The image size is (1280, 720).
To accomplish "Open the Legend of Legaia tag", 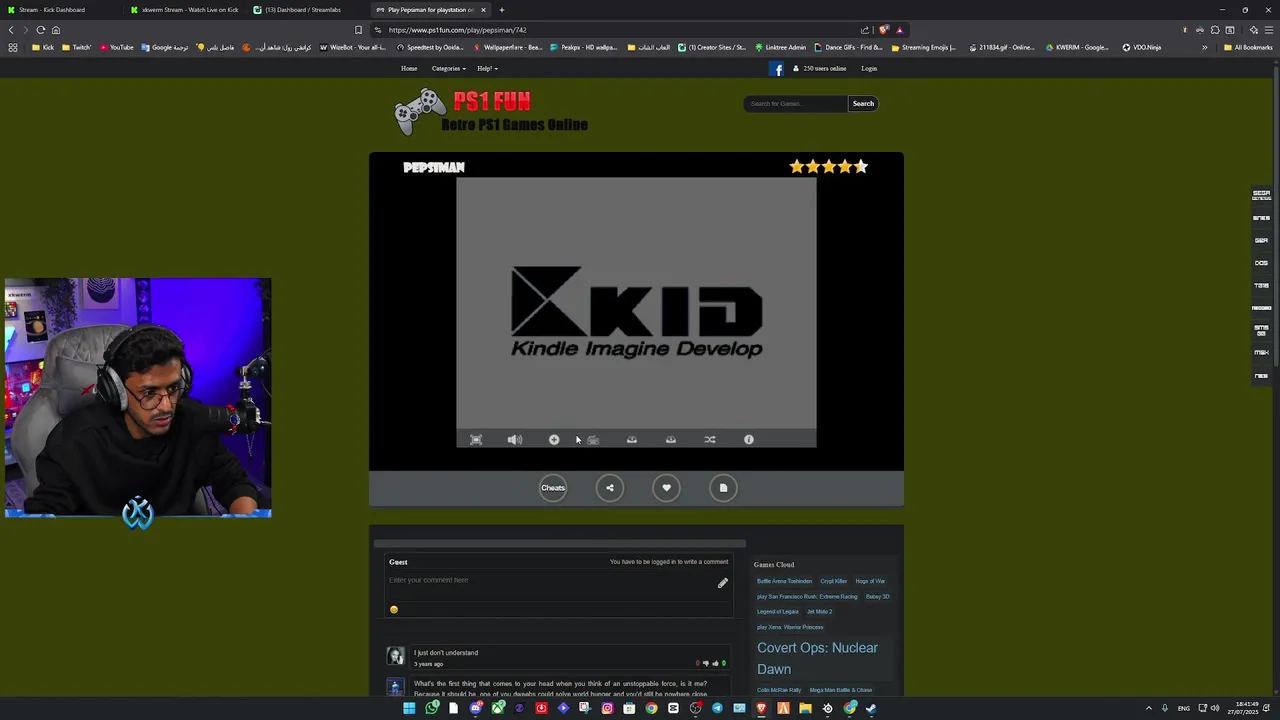I will pyautogui.click(x=778, y=612).
